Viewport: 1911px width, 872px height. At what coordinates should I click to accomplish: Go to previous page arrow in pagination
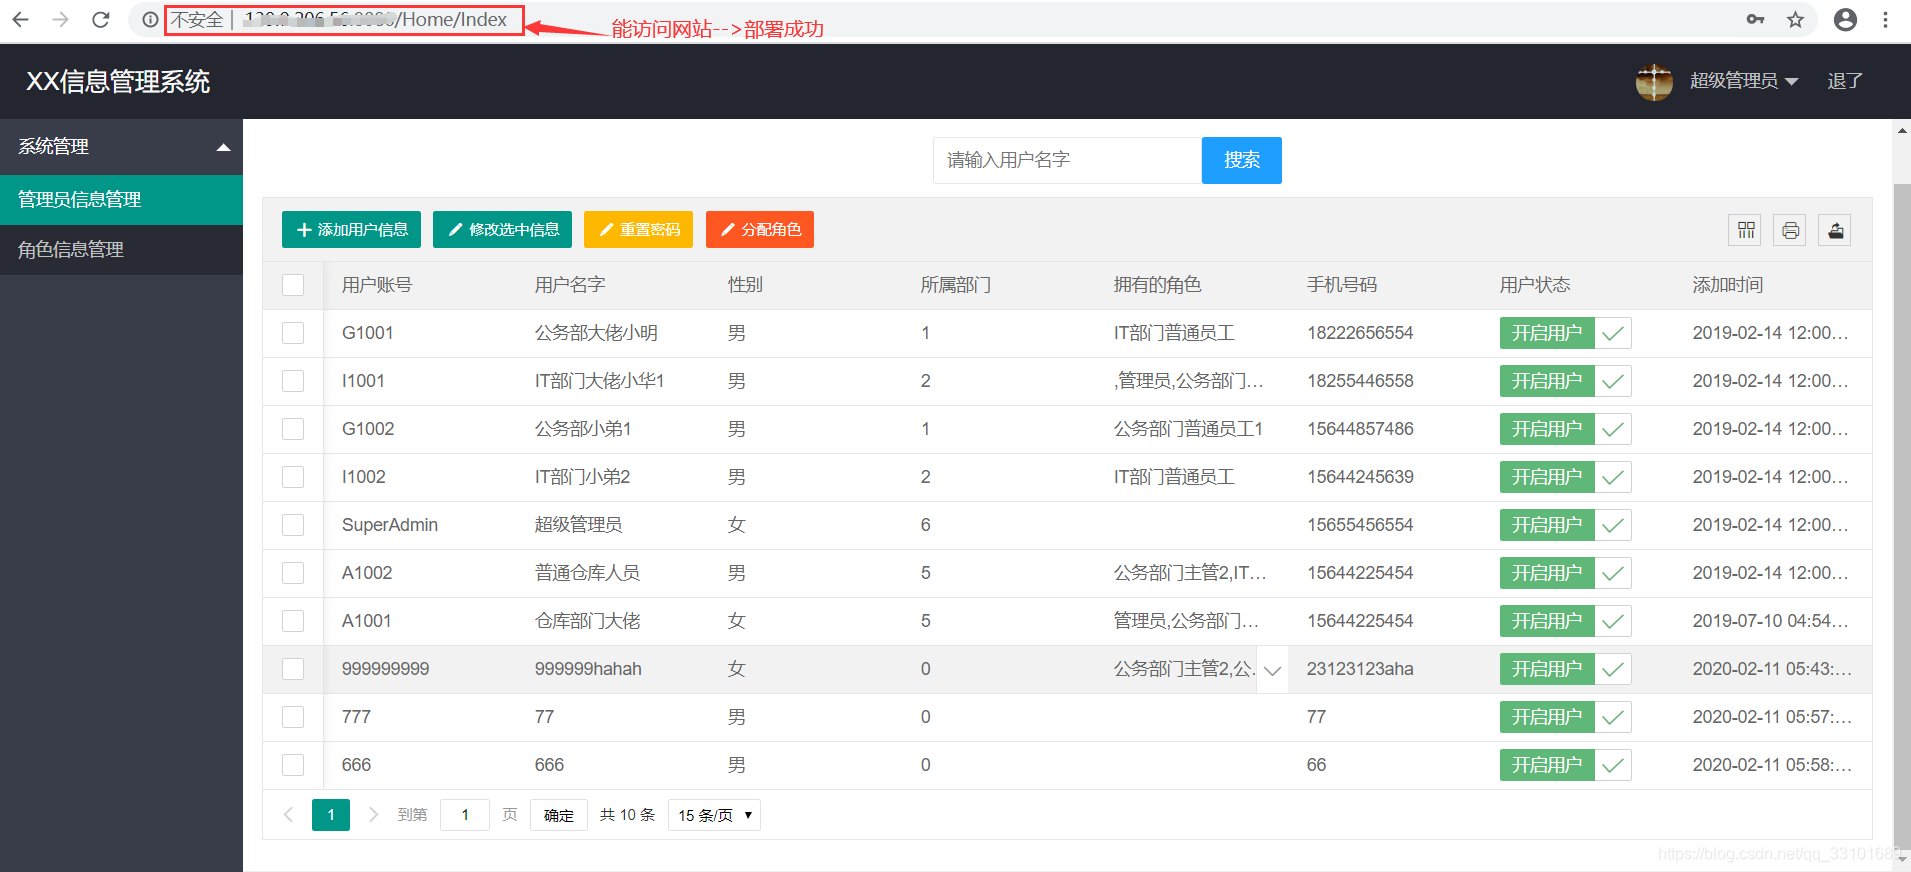(x=289, y=815)
